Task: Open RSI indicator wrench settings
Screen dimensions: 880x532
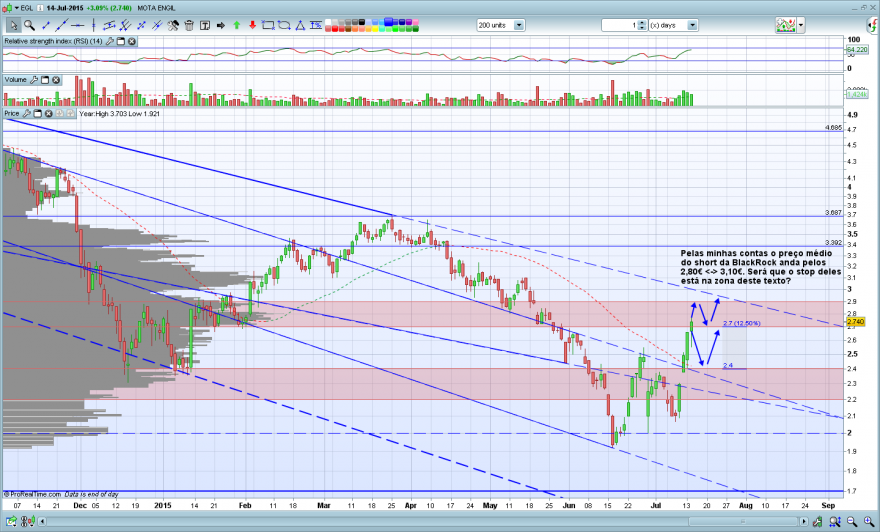Action: (110, 41)
